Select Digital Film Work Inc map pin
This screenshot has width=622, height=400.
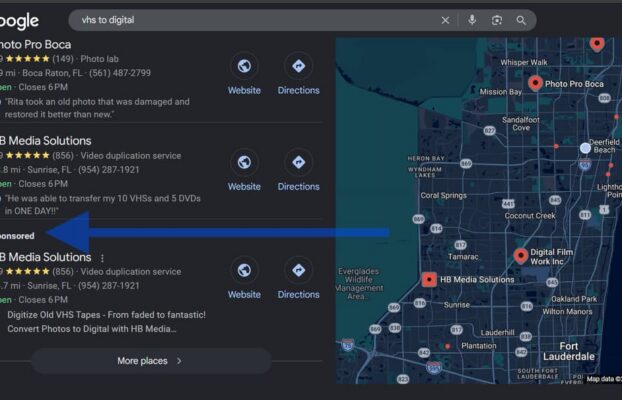coord(521,256)
